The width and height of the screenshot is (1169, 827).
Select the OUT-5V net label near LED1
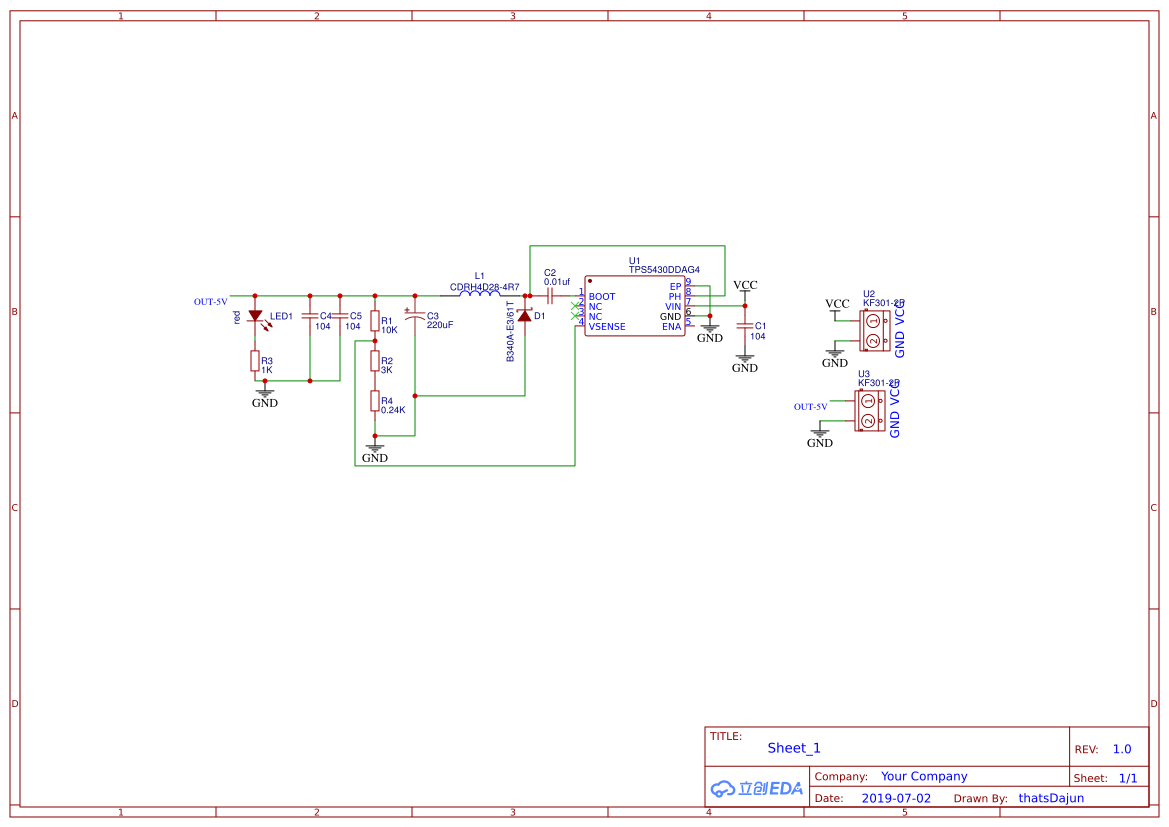210,301
